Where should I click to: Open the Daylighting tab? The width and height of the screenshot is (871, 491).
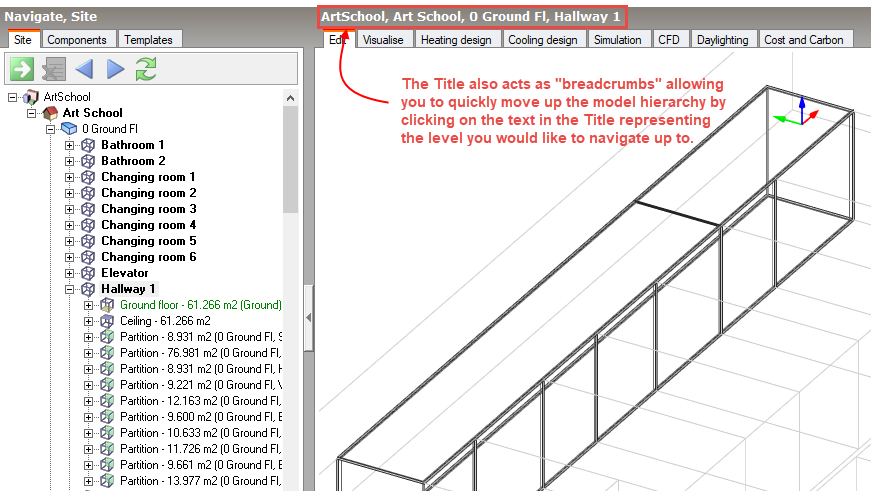721,40
